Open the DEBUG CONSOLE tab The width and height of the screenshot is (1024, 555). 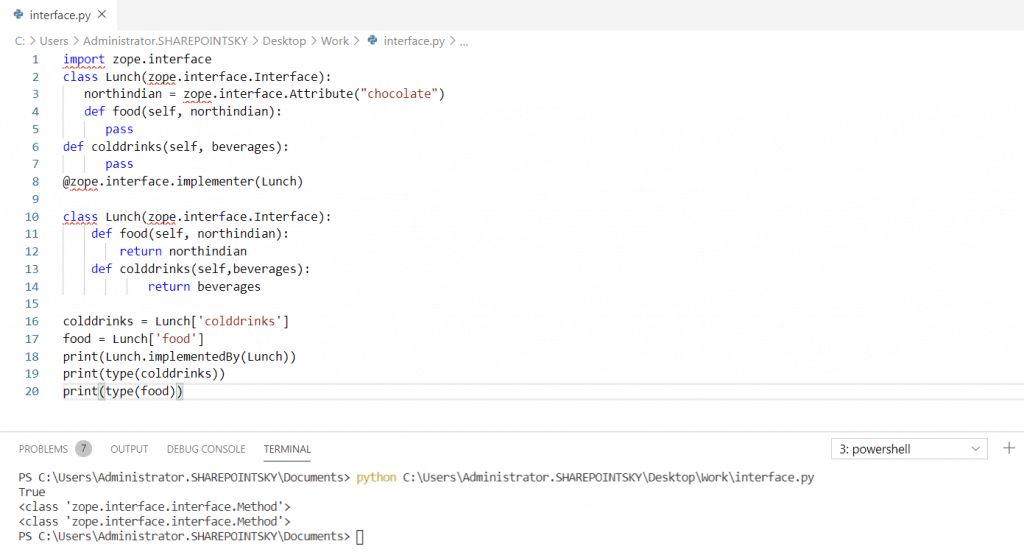(x=206, y=449)
